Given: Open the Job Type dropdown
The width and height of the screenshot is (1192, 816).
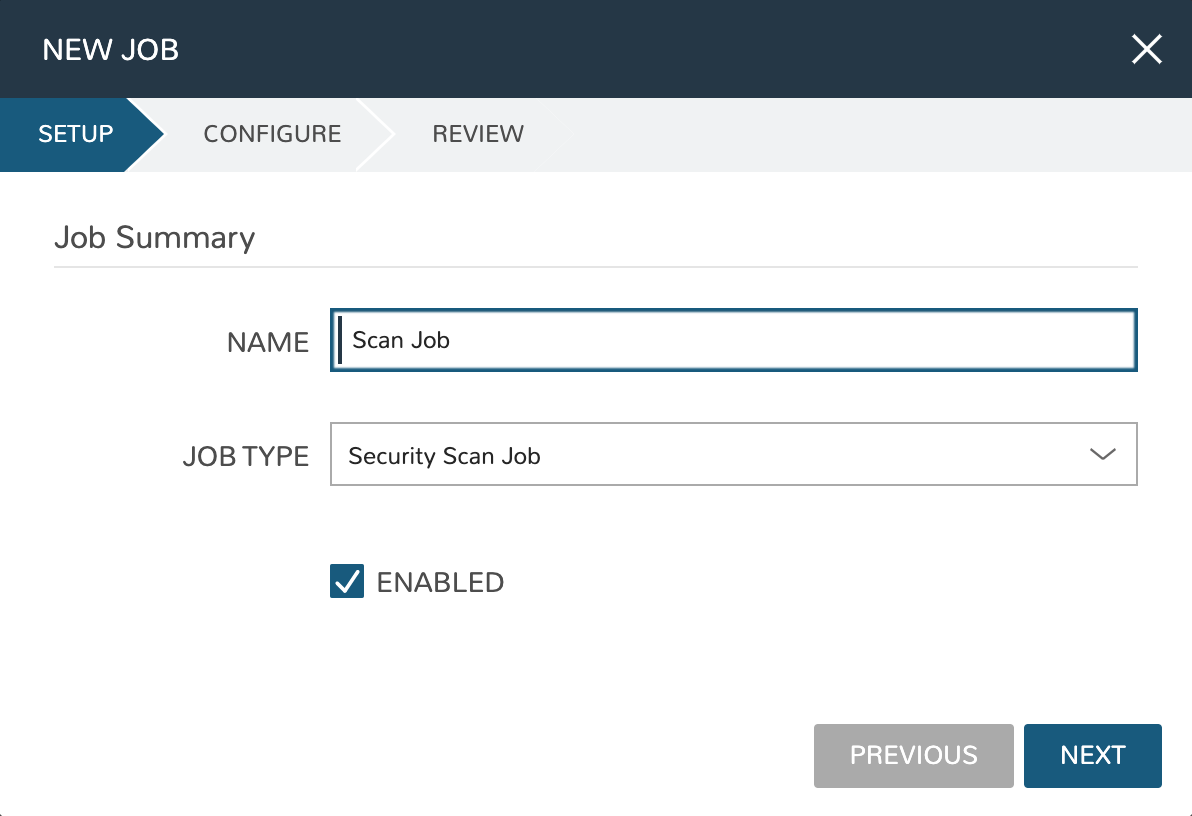Looking at the screenshot, I should 733,455.
